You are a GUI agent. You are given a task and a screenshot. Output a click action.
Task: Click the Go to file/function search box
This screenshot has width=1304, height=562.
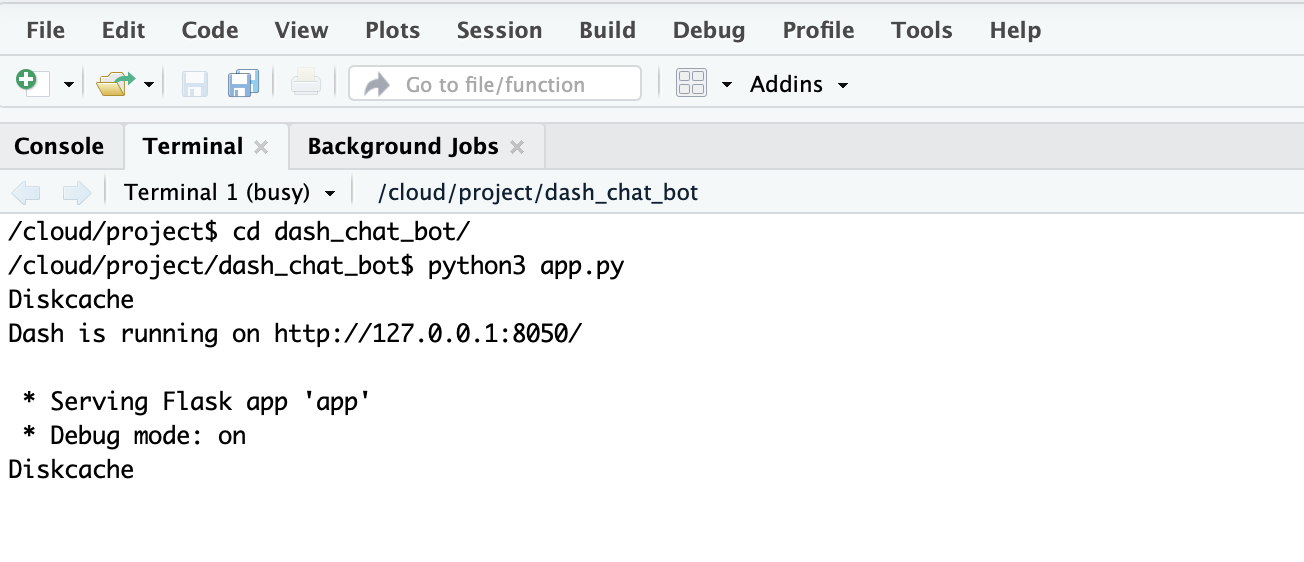[x=495, y=84]
